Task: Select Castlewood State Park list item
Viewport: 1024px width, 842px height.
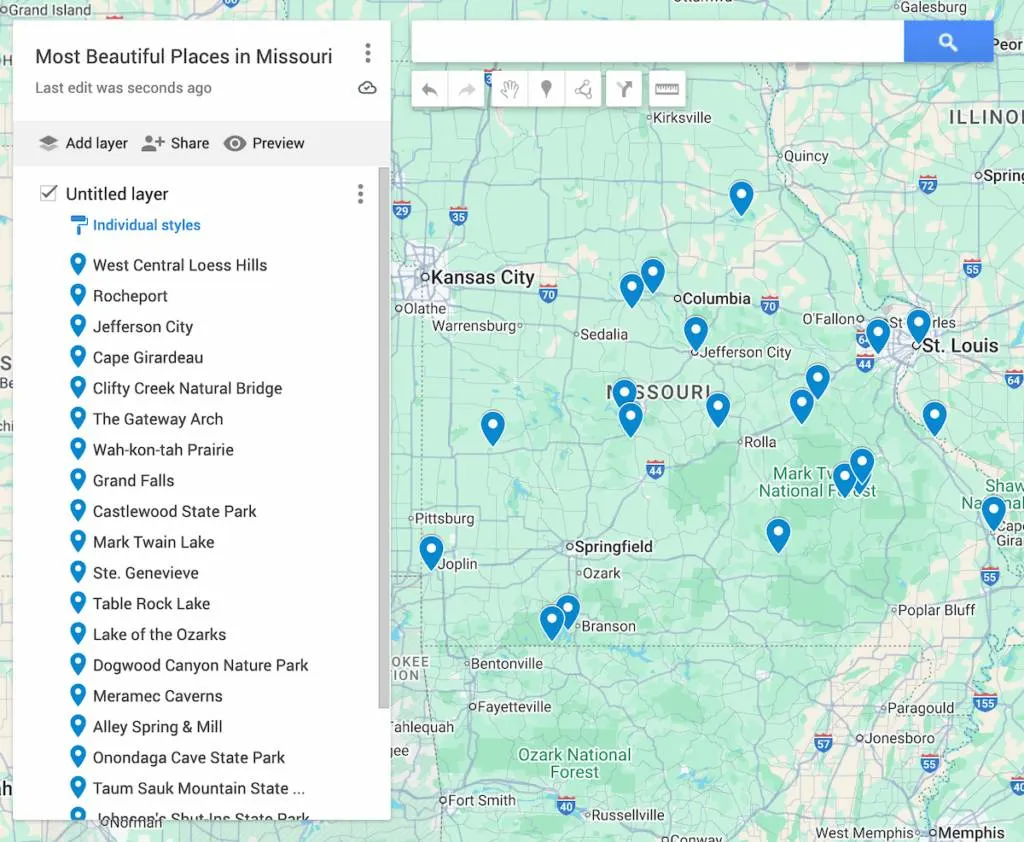Action: 174,511
